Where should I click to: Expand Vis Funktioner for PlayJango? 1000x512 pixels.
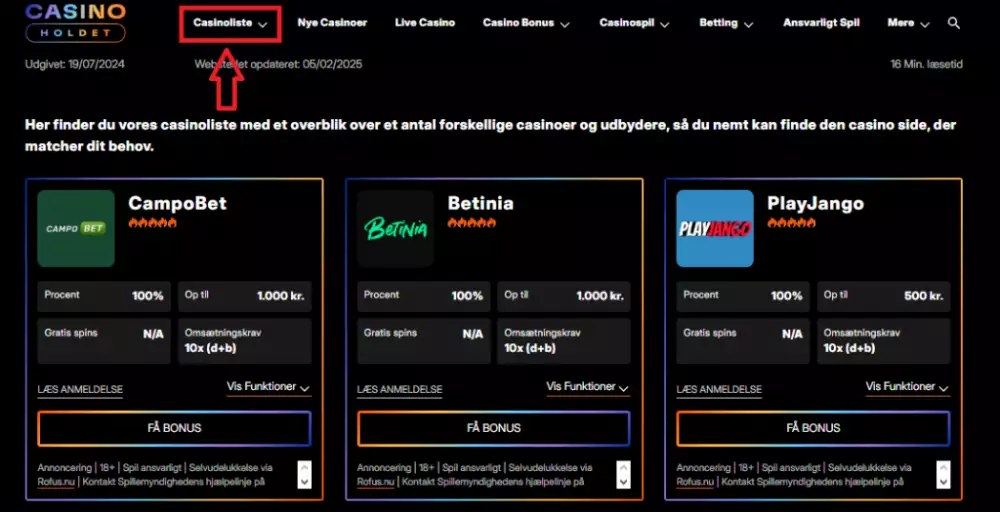[x=907, y=387]
